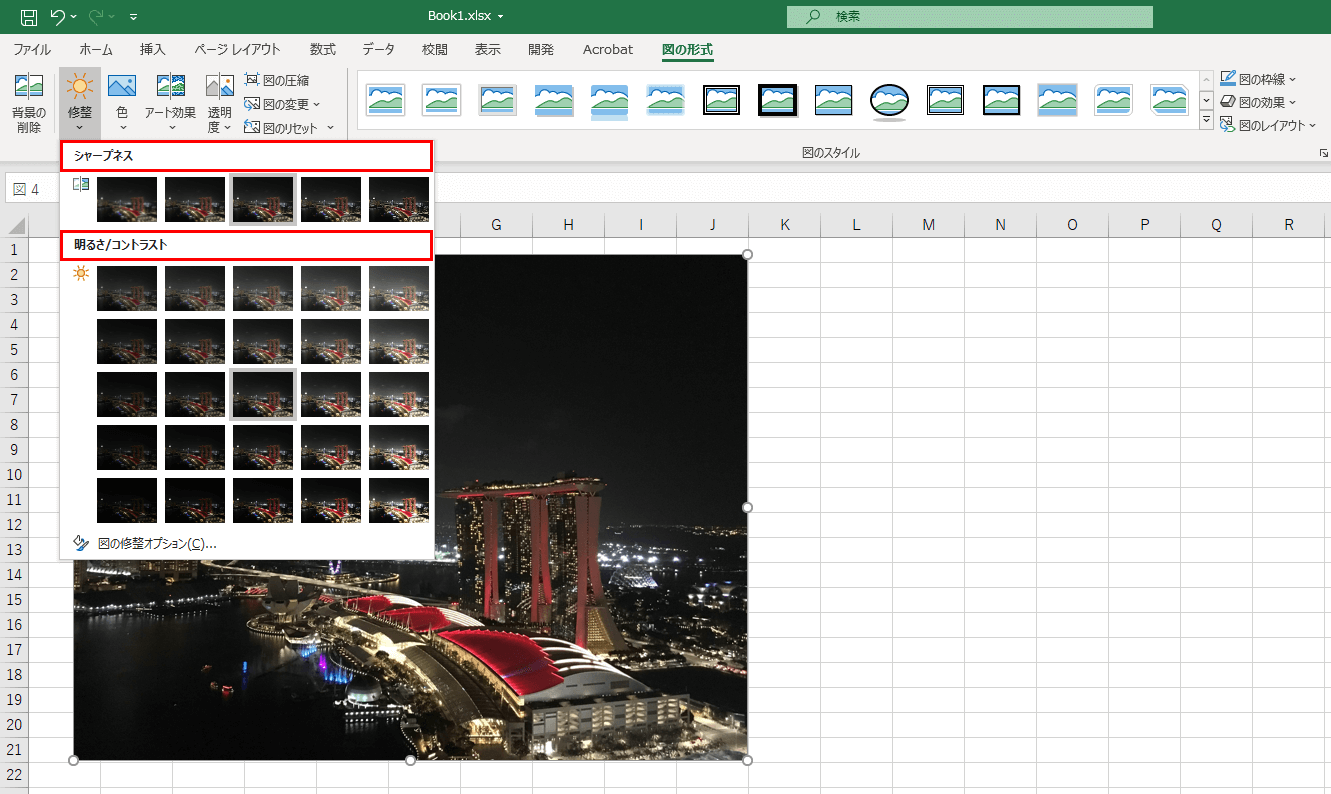
Task: Click 図の修整オプション at the menu bottom
Action: pyautogui.click(x=157, y=544)
